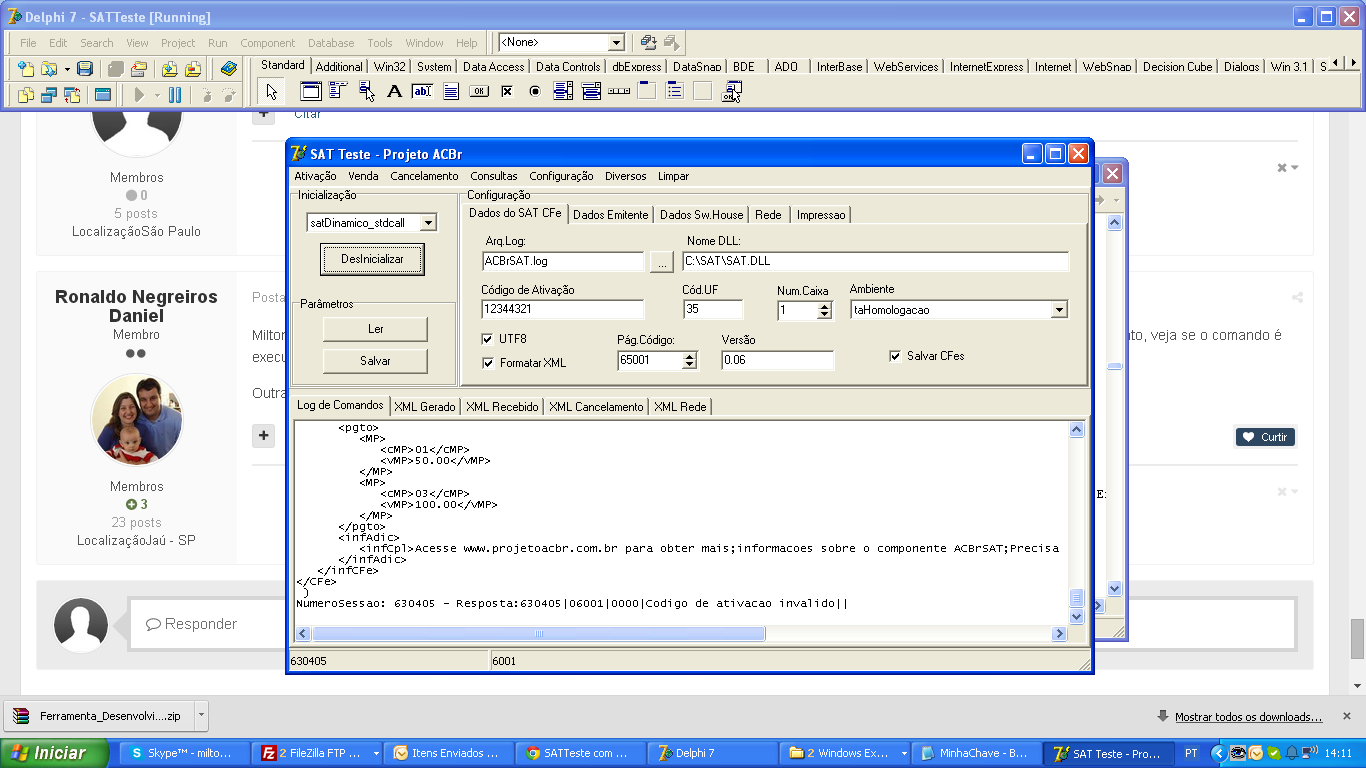
Task: Open Cancelamento menu
Action: pos(424,176)
